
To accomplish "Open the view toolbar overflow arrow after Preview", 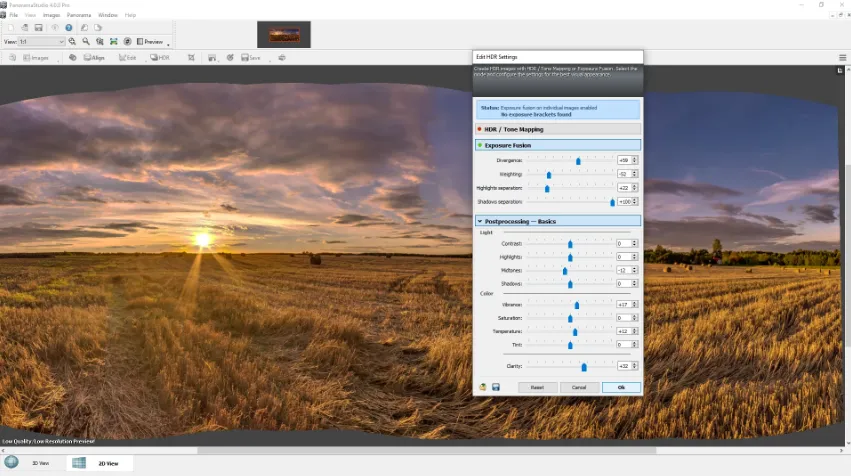I will tap(168, 44).
